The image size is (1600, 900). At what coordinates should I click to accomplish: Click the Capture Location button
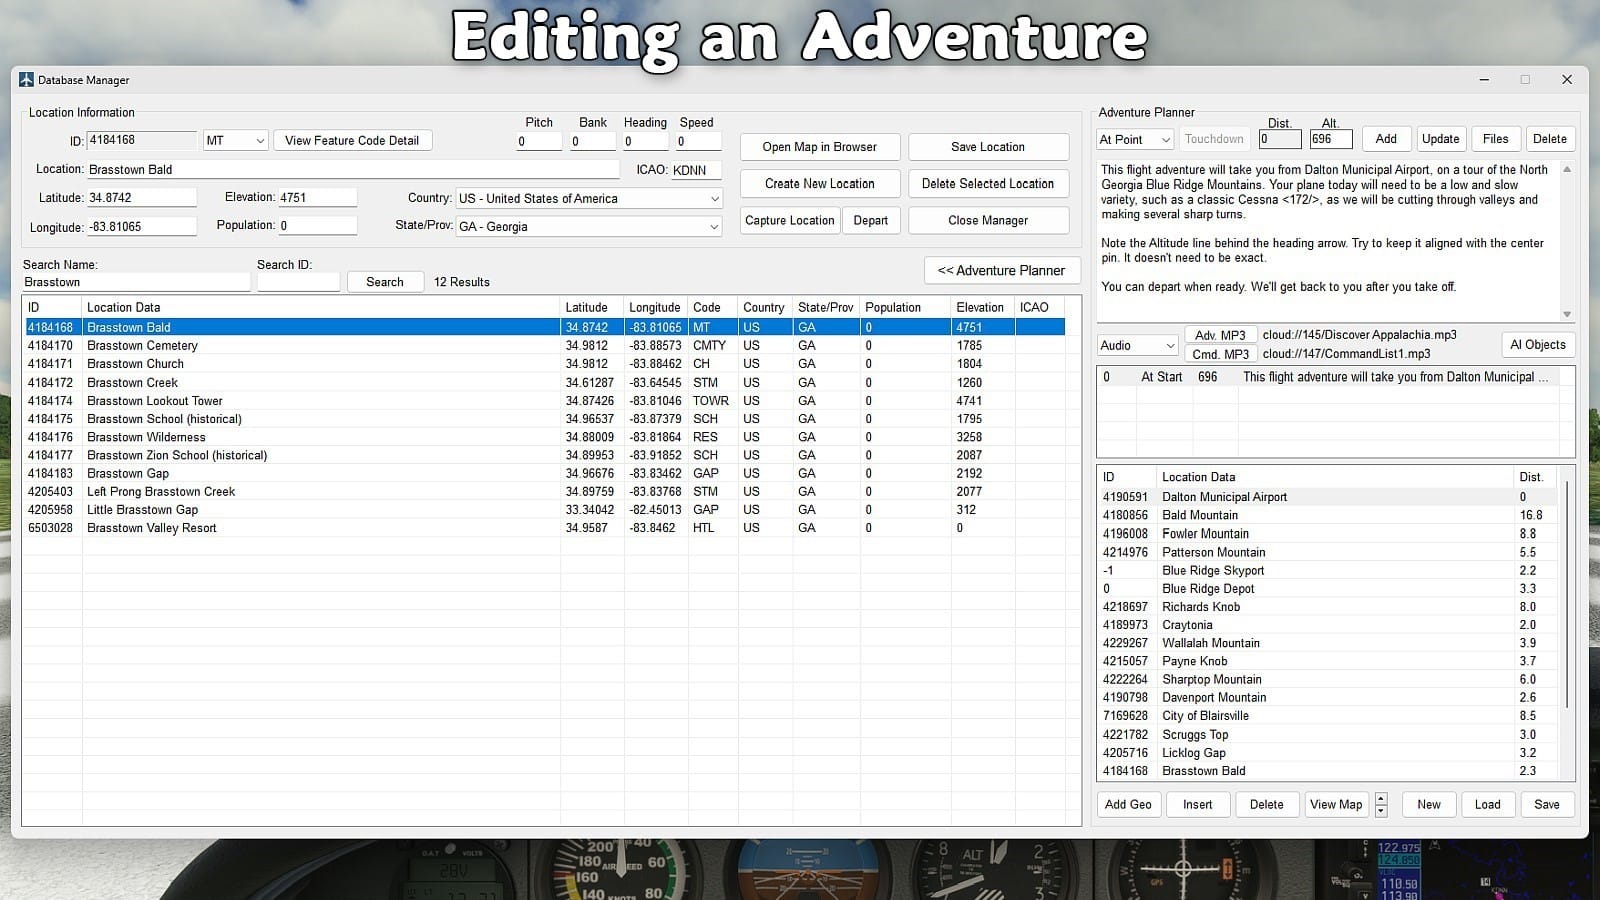point(789,221)
